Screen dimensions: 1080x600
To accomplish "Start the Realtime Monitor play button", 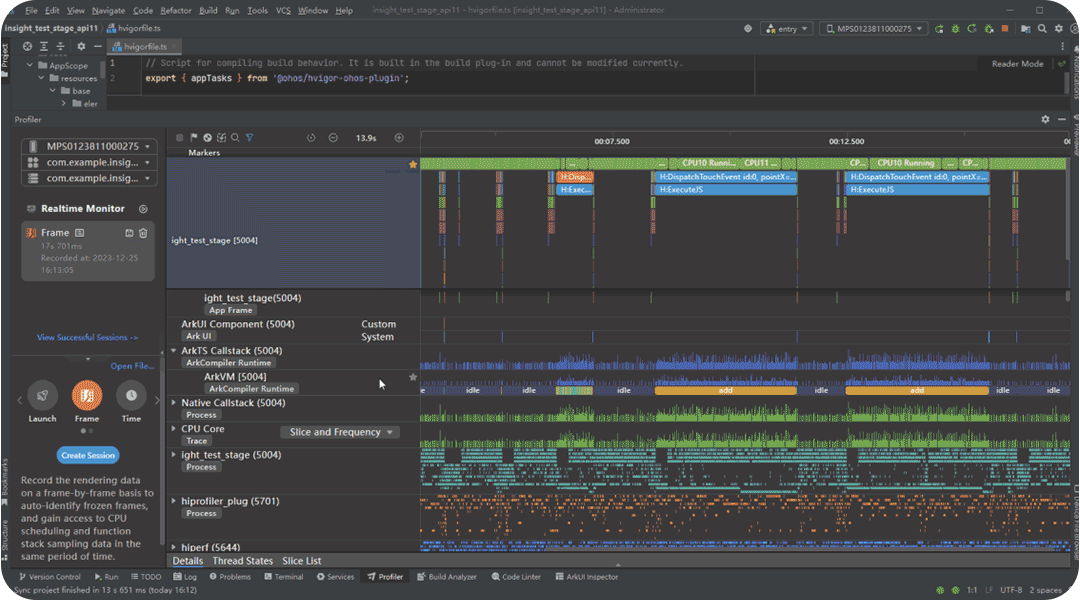I will pos(143,209).
